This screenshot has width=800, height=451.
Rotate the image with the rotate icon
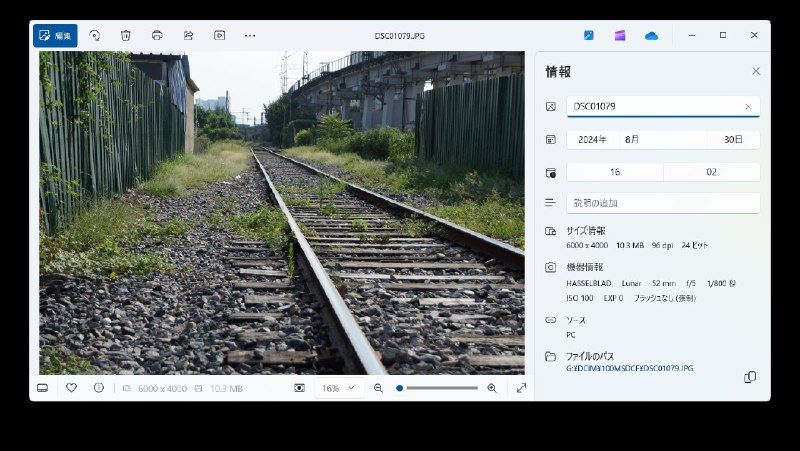coord(95,36)
